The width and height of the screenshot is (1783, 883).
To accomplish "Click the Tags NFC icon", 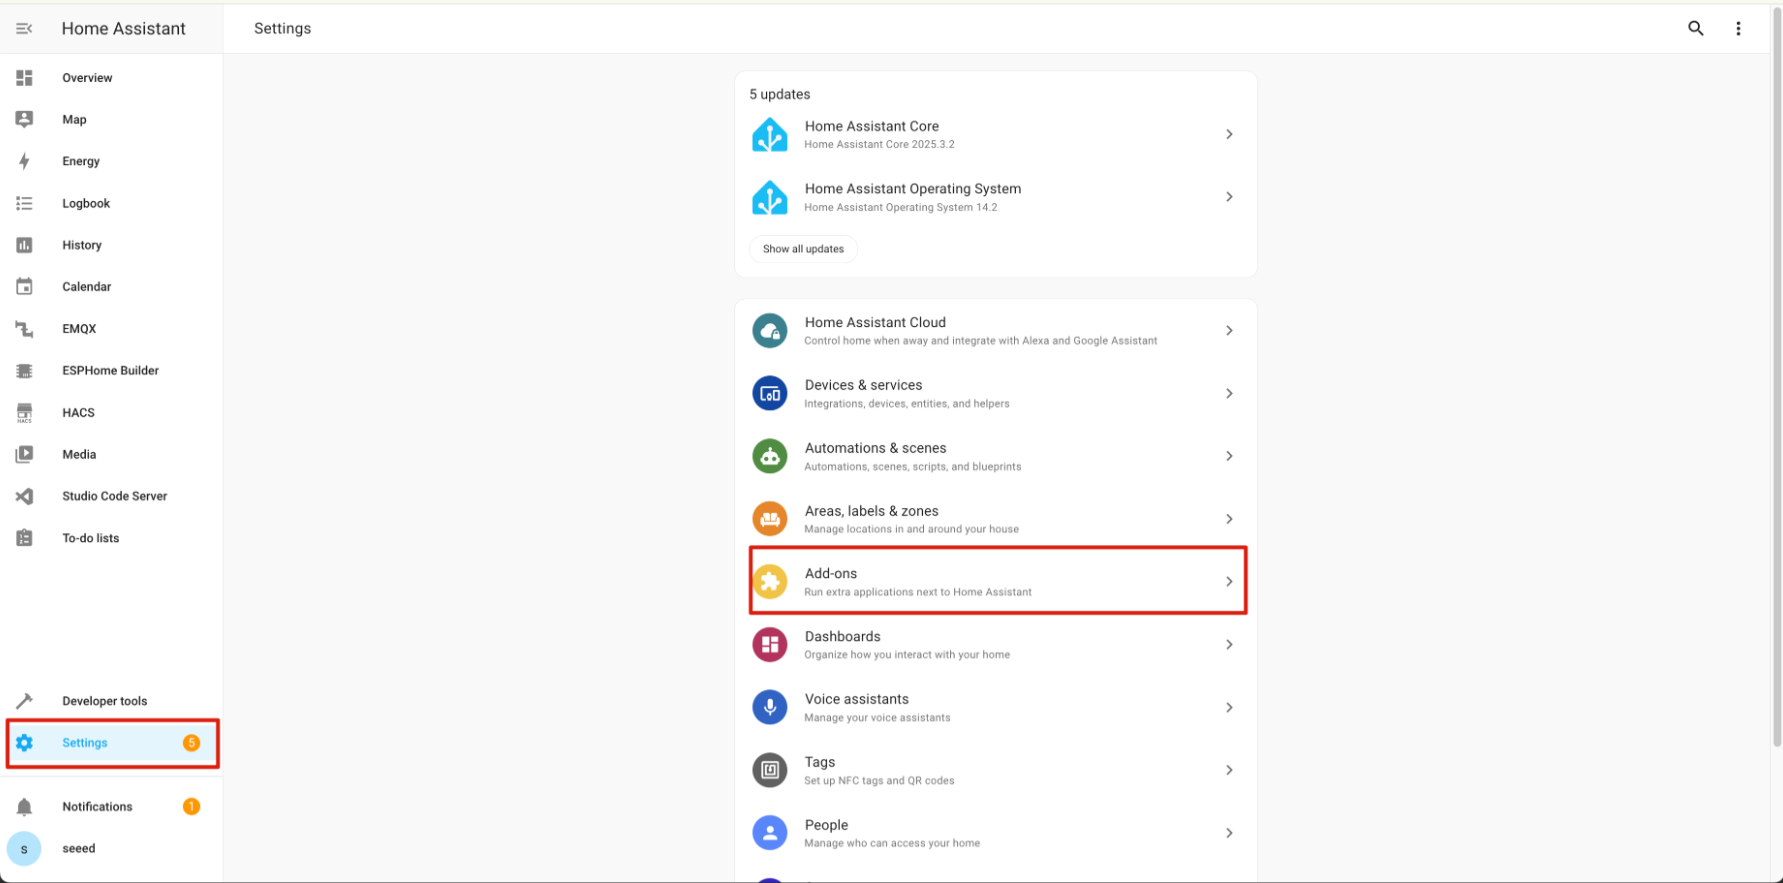I will 769,770.
